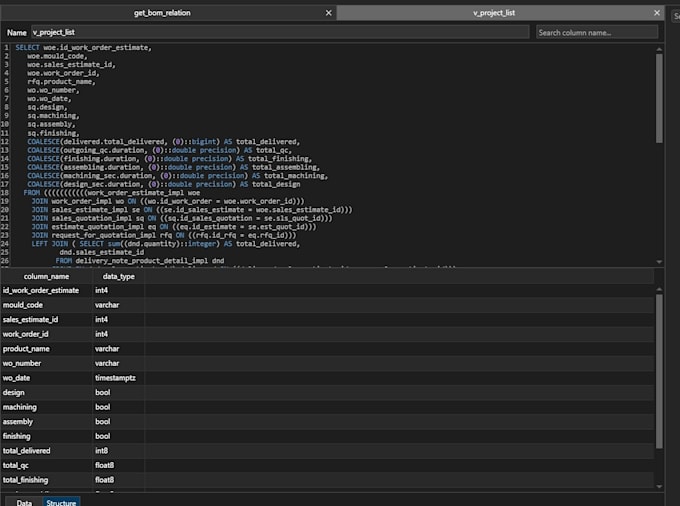Select the wo_number column row
680x506 pixels.
click(x=327, y=363)
